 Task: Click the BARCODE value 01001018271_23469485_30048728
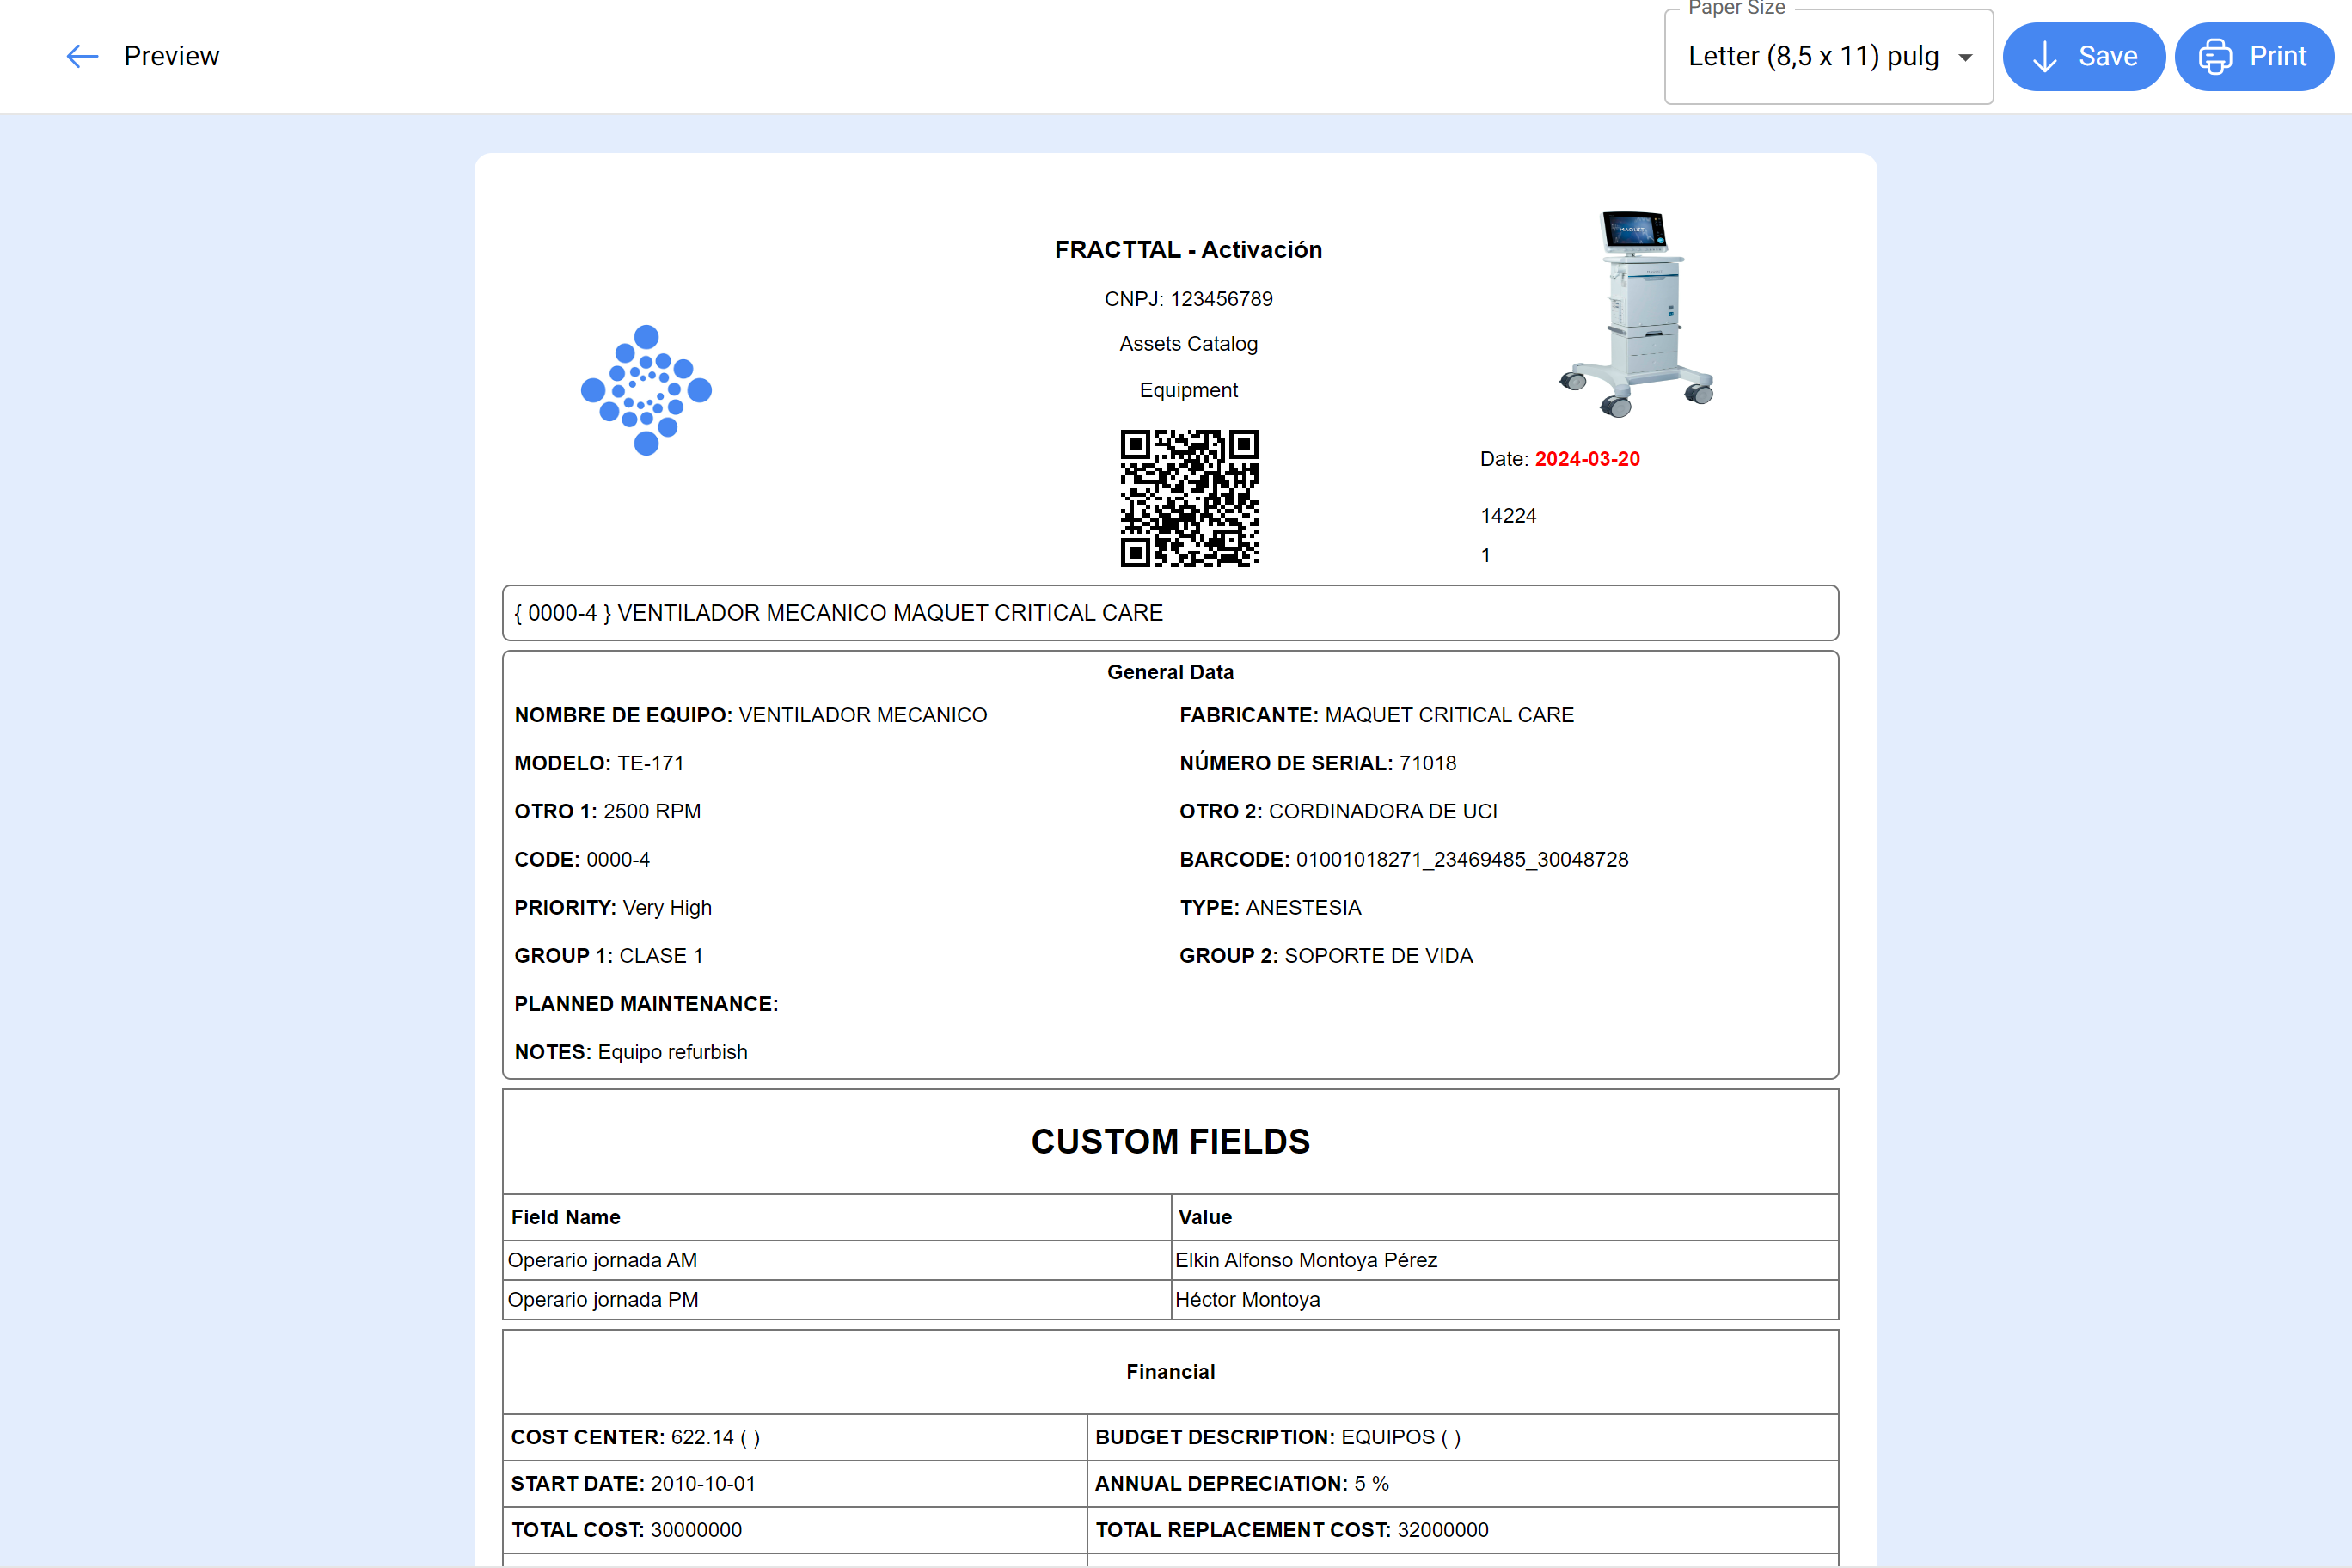click(x=1462, y=859)
